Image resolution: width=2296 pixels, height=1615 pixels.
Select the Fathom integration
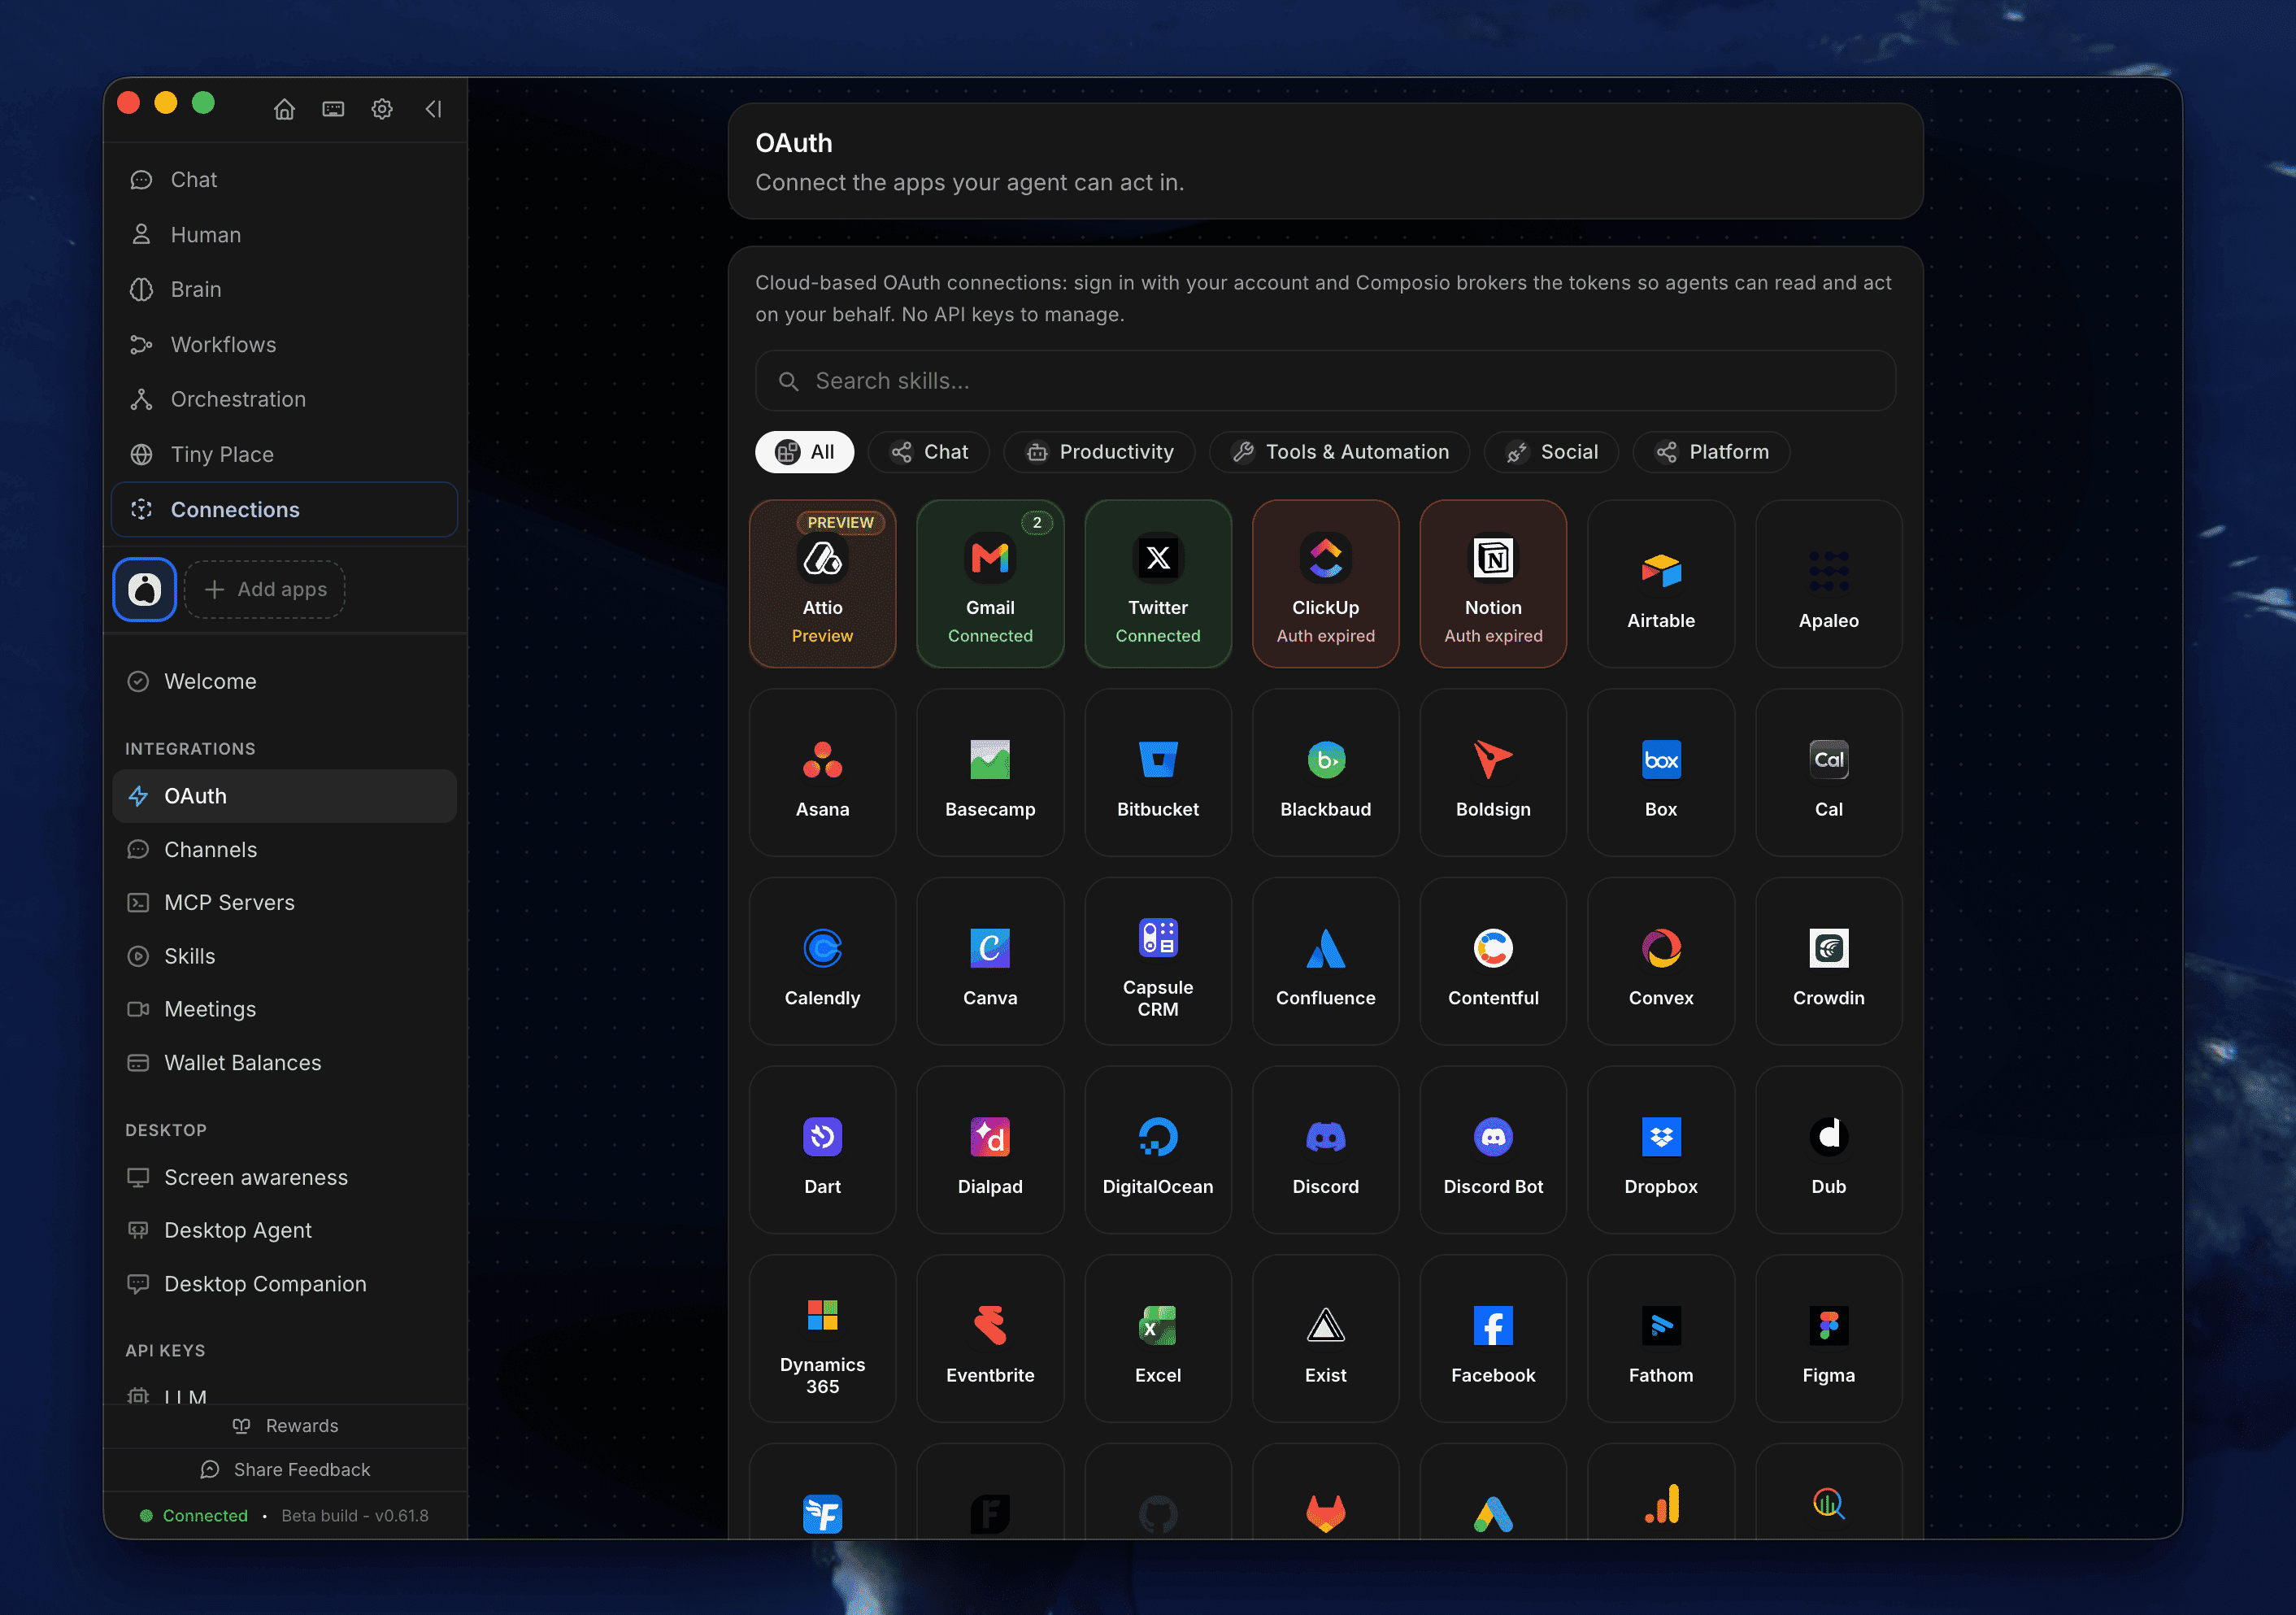pos(1661,1338)
